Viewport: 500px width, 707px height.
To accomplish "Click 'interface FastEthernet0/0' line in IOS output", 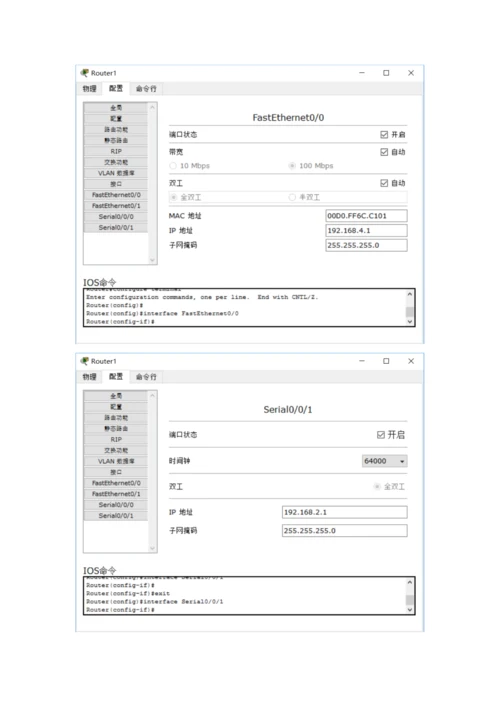I will click(163, 313).
